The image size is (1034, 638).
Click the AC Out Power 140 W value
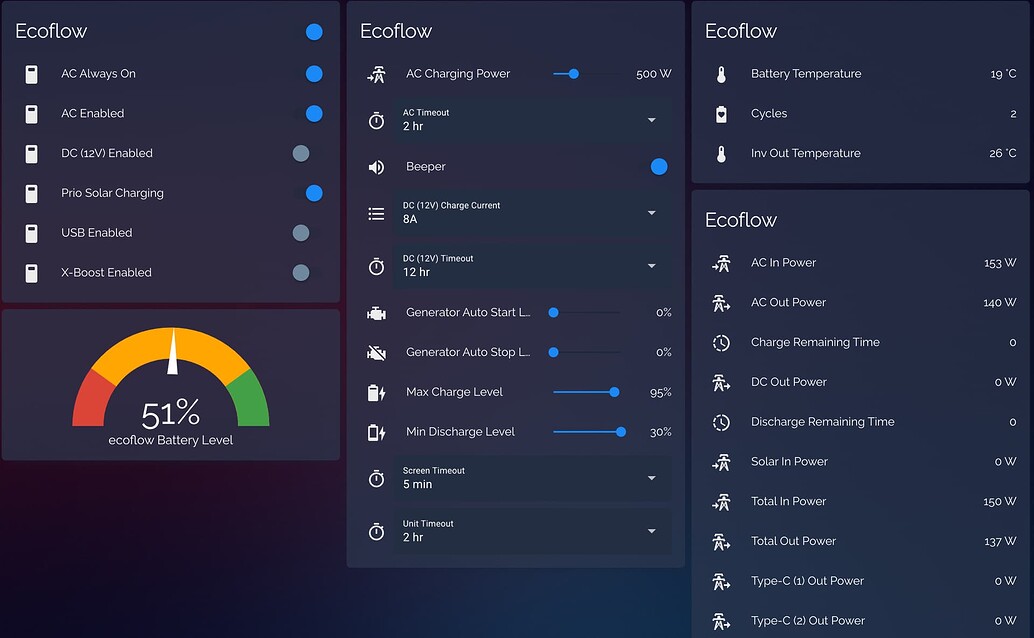[x=1000, y=303]
